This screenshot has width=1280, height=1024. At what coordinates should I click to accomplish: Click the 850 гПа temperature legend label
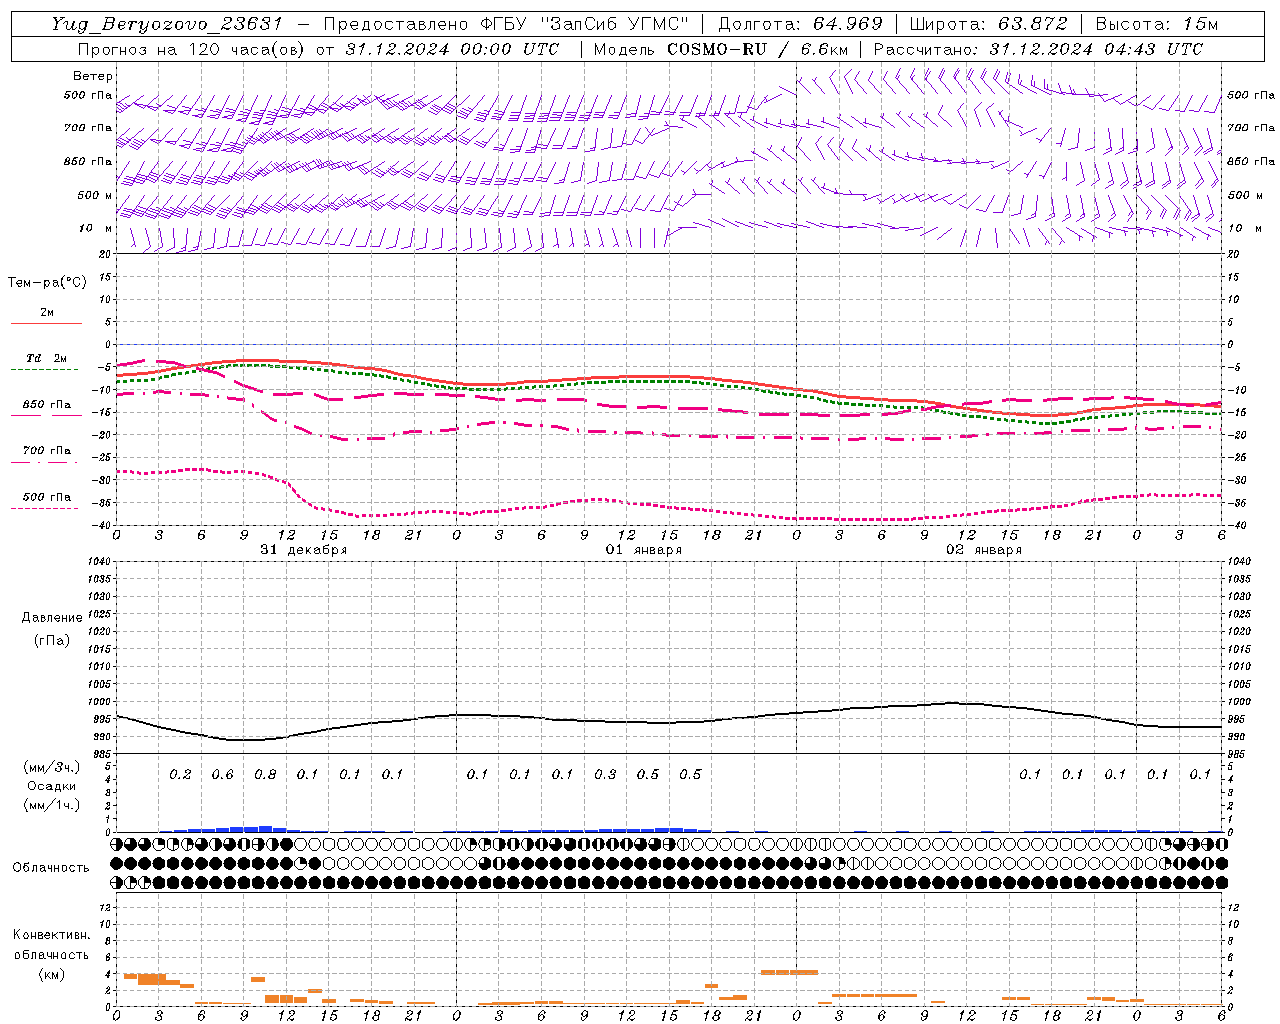(x=47, y=405)
